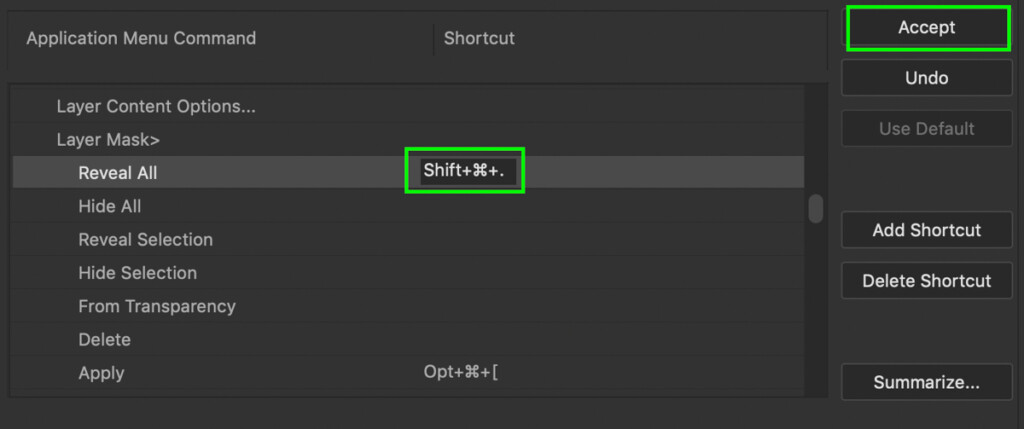Click the Application Menu Command column header
Viewport: 1024px width, 429px height.
tap(141, 39)
